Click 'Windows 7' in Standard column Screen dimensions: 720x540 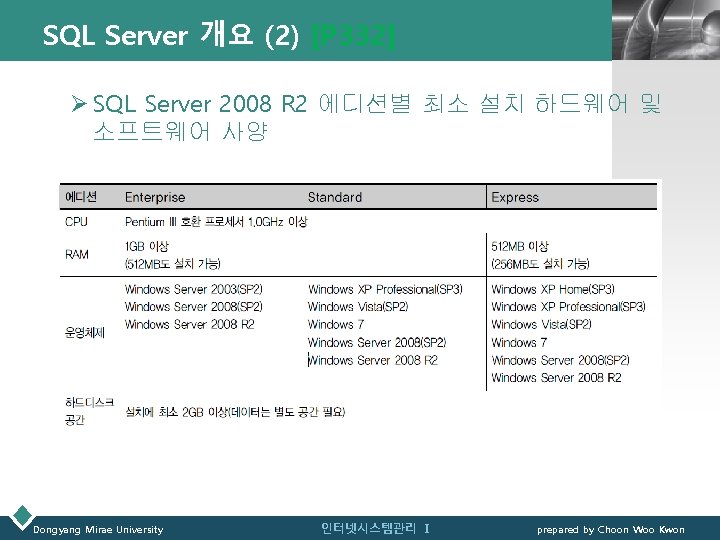point(336,324)
